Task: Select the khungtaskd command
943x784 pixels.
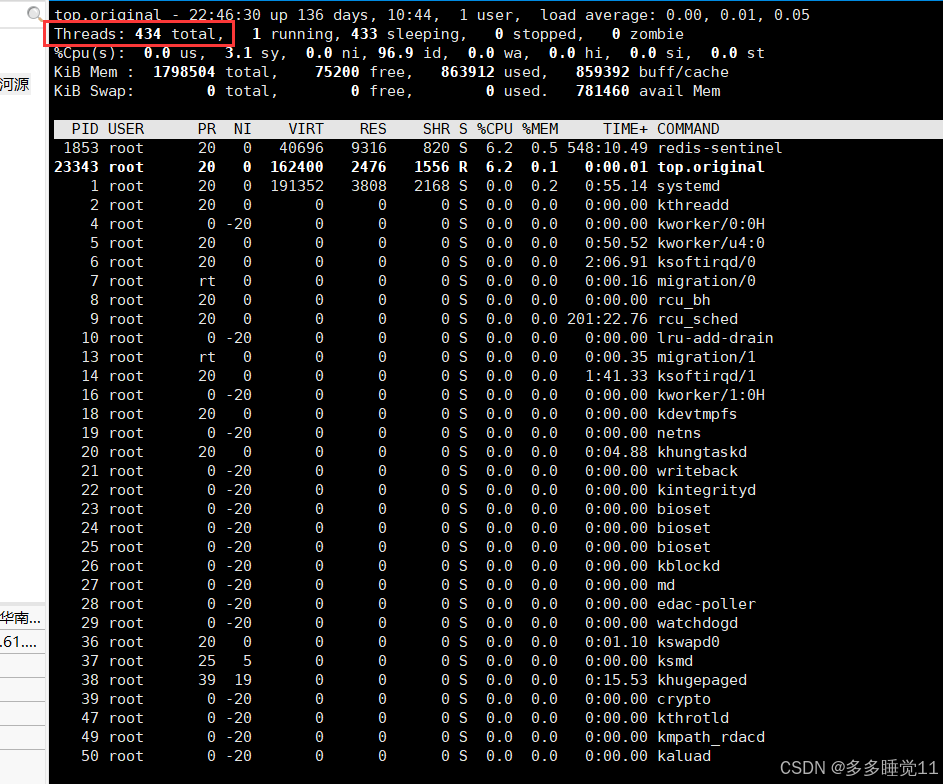Action: [701, 452]
